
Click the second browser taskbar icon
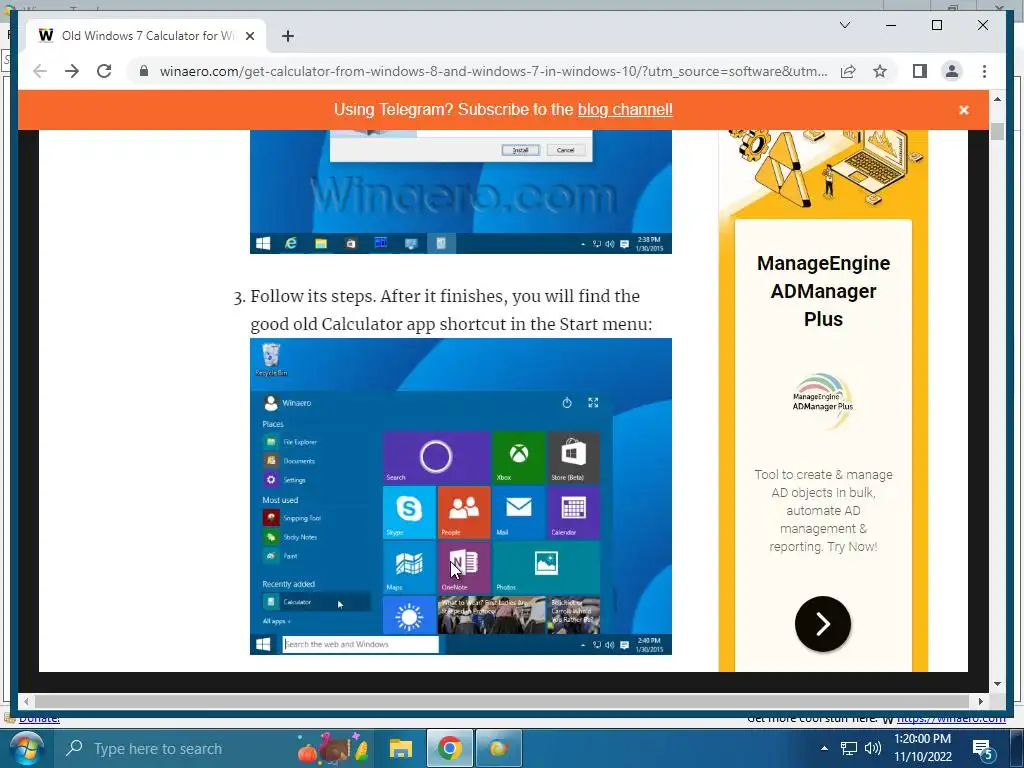(x=498, y=748)
